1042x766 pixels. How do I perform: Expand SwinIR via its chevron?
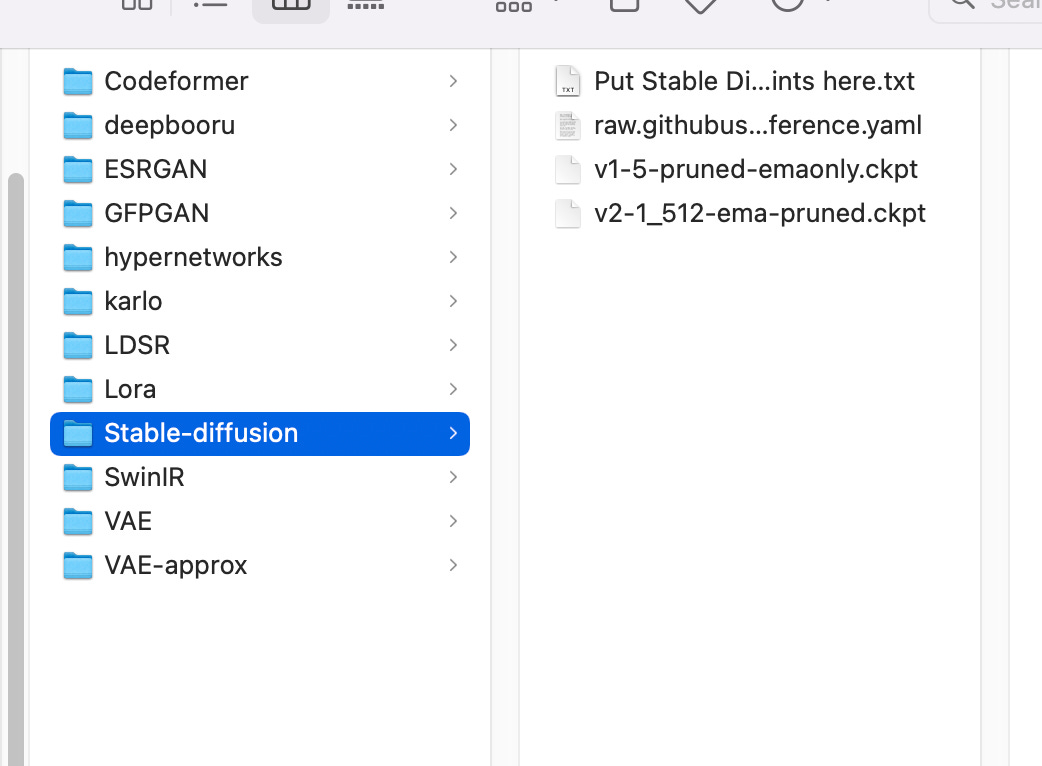(453, 477)
